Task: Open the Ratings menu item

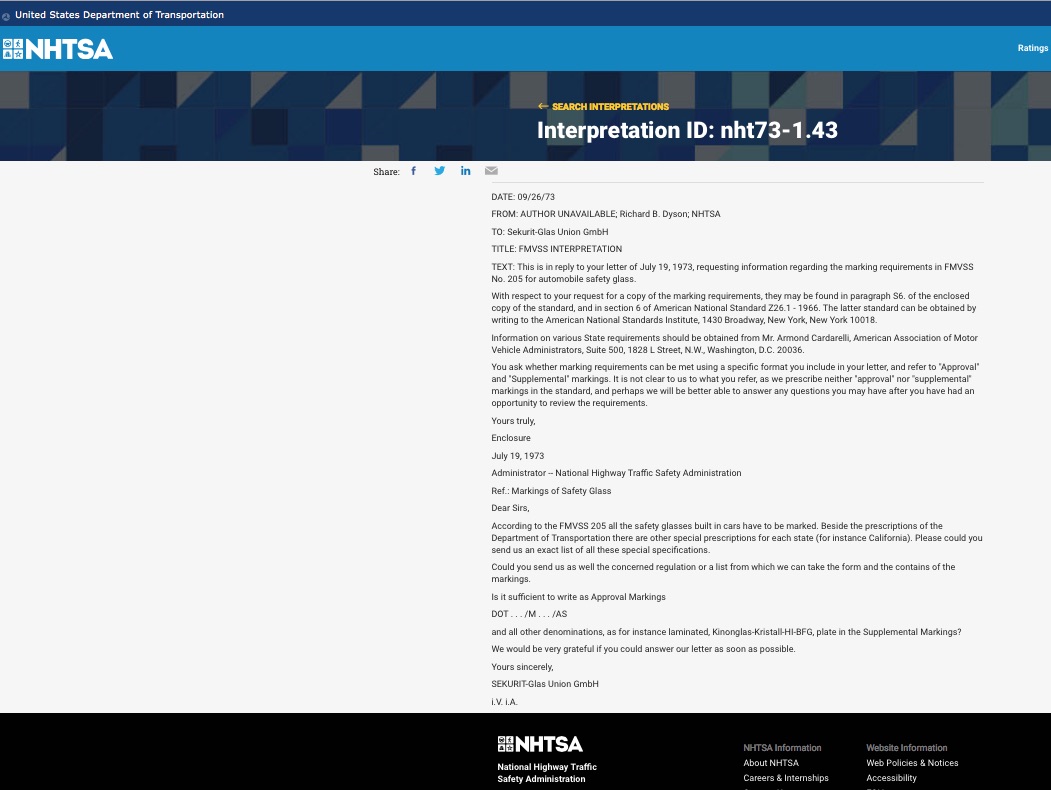Action: pyautogui.click(x=1032, y=48)
